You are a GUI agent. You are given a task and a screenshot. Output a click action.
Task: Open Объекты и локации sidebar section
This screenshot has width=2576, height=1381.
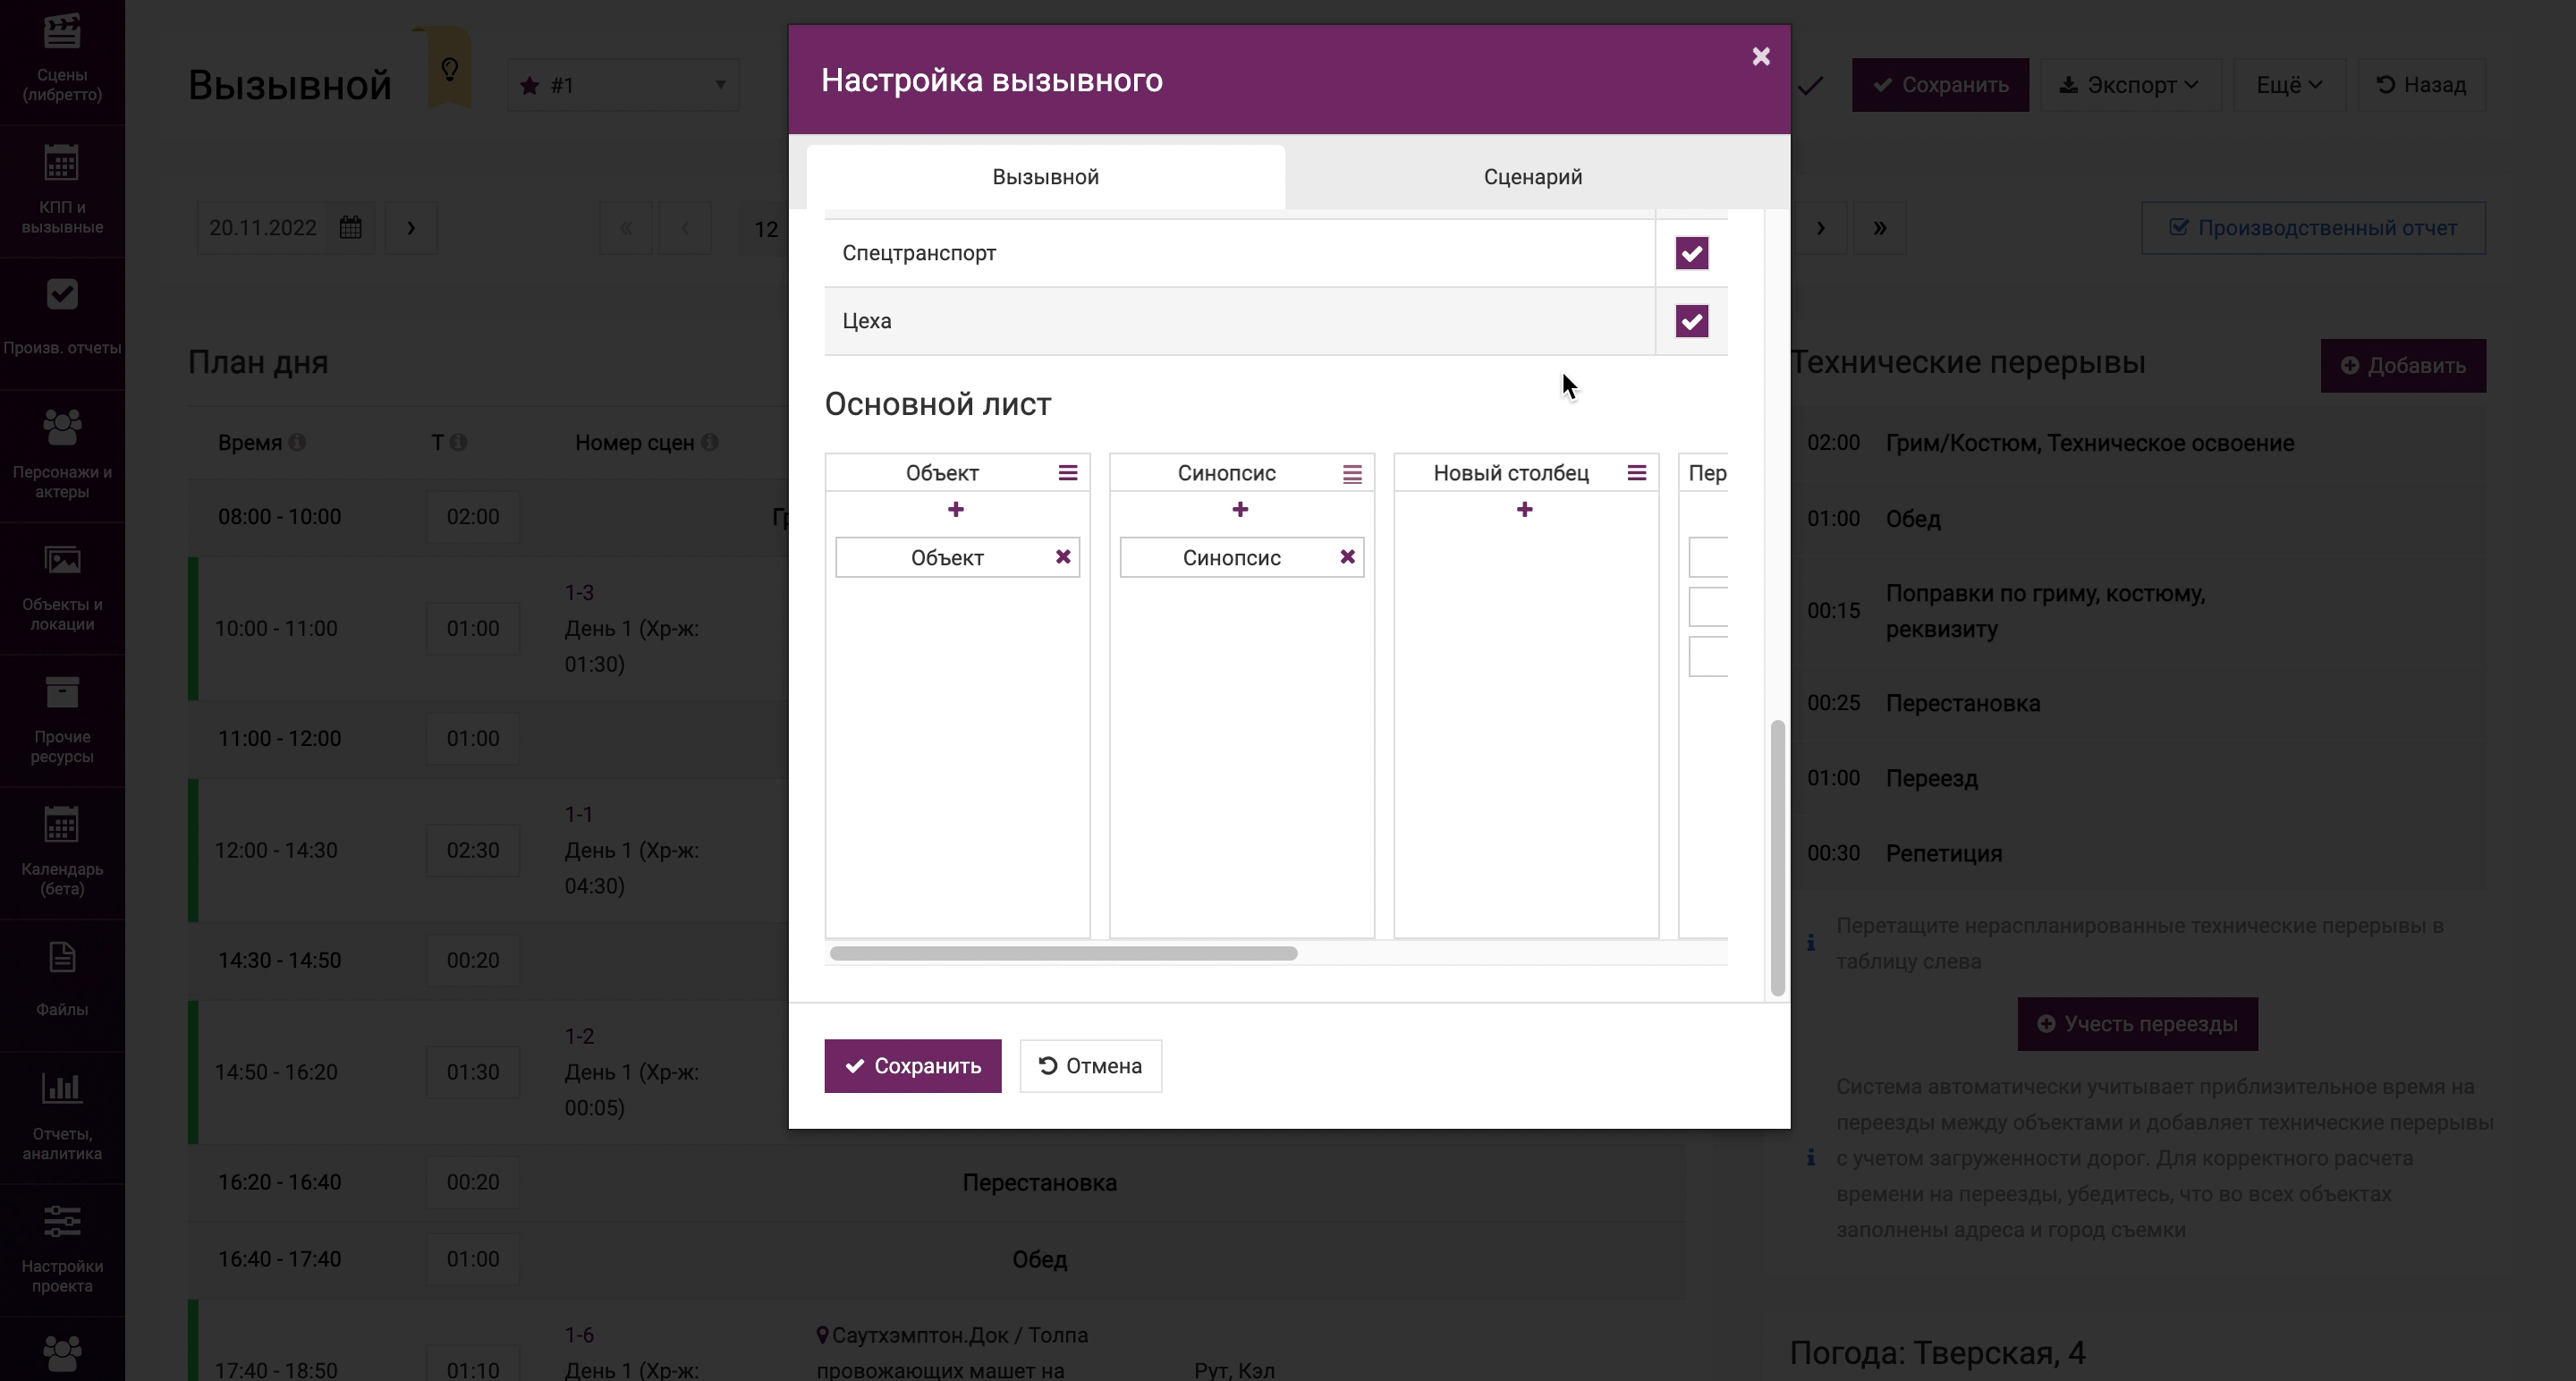click(62, 588)
